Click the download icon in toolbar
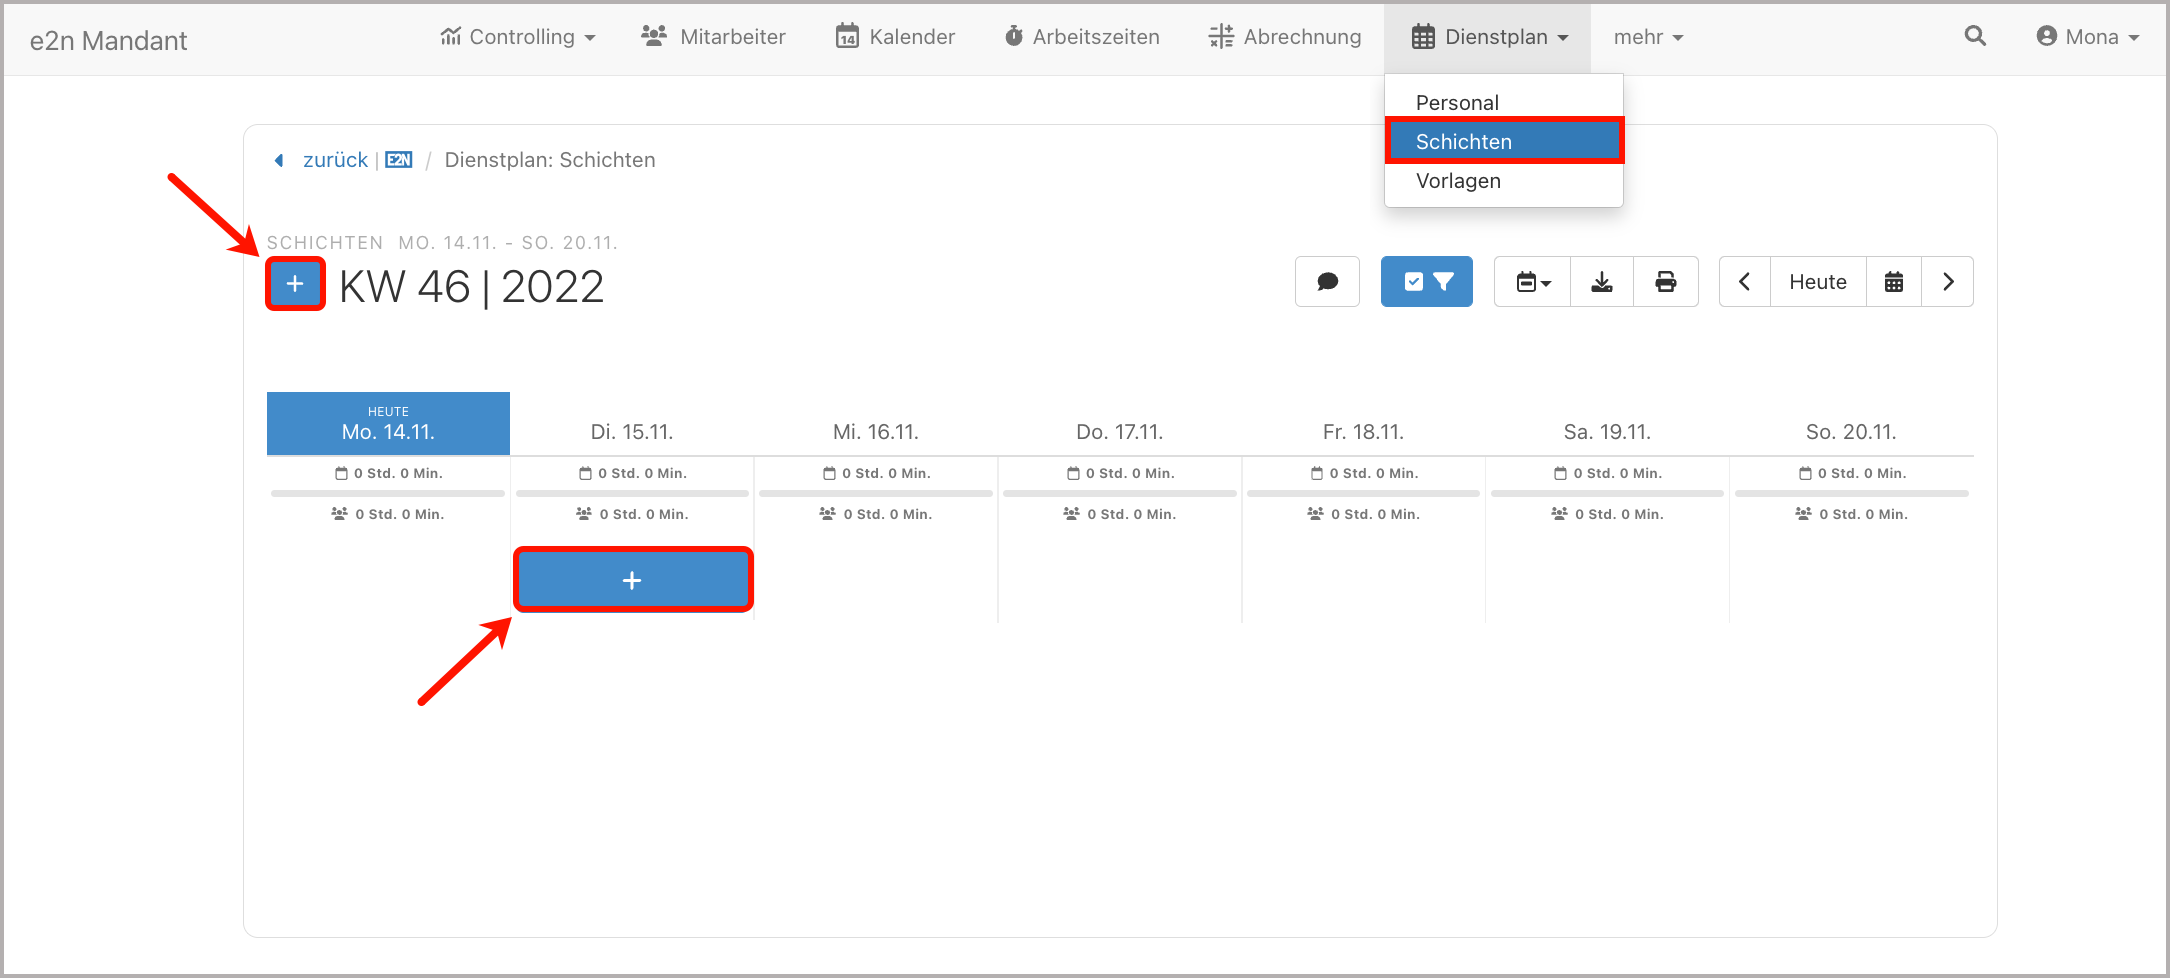This screenshot has height=978, width=2170. click(1602, 282)
